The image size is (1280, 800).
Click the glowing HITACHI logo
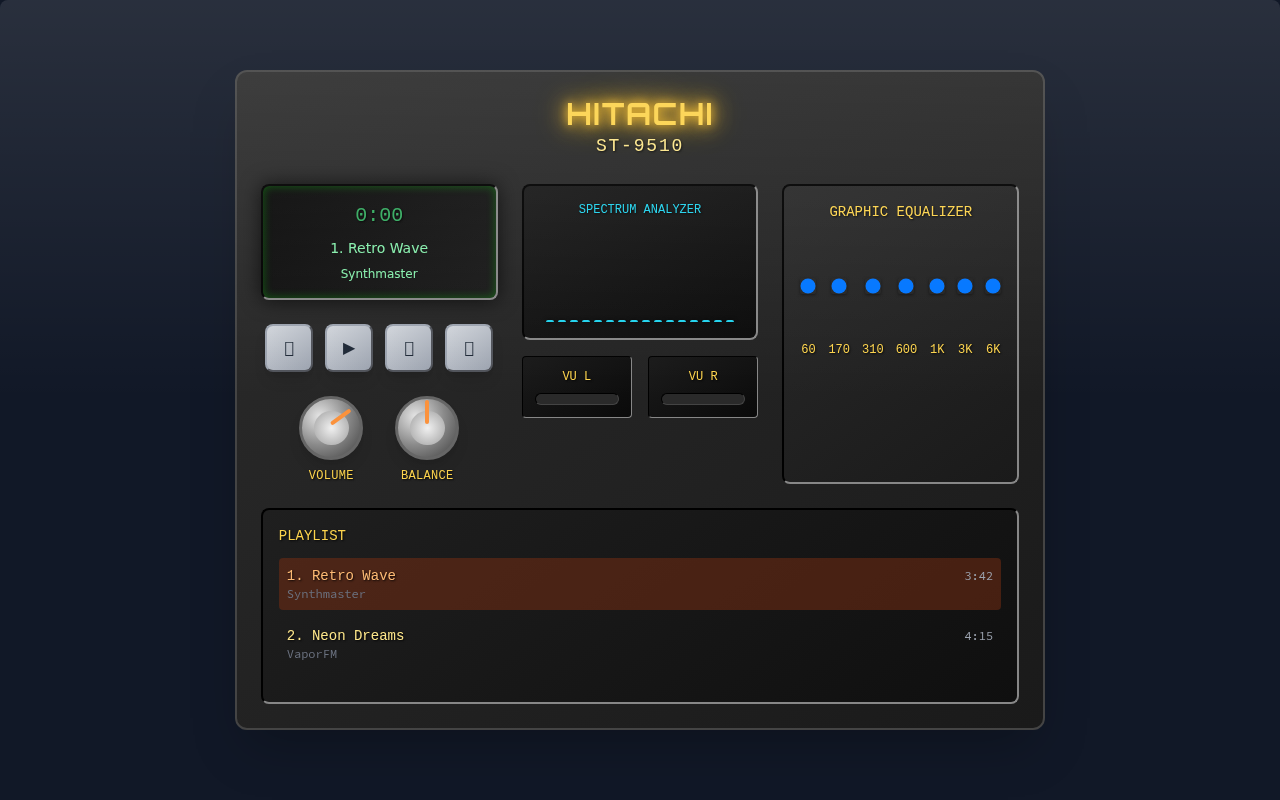[x=640, y=114]
